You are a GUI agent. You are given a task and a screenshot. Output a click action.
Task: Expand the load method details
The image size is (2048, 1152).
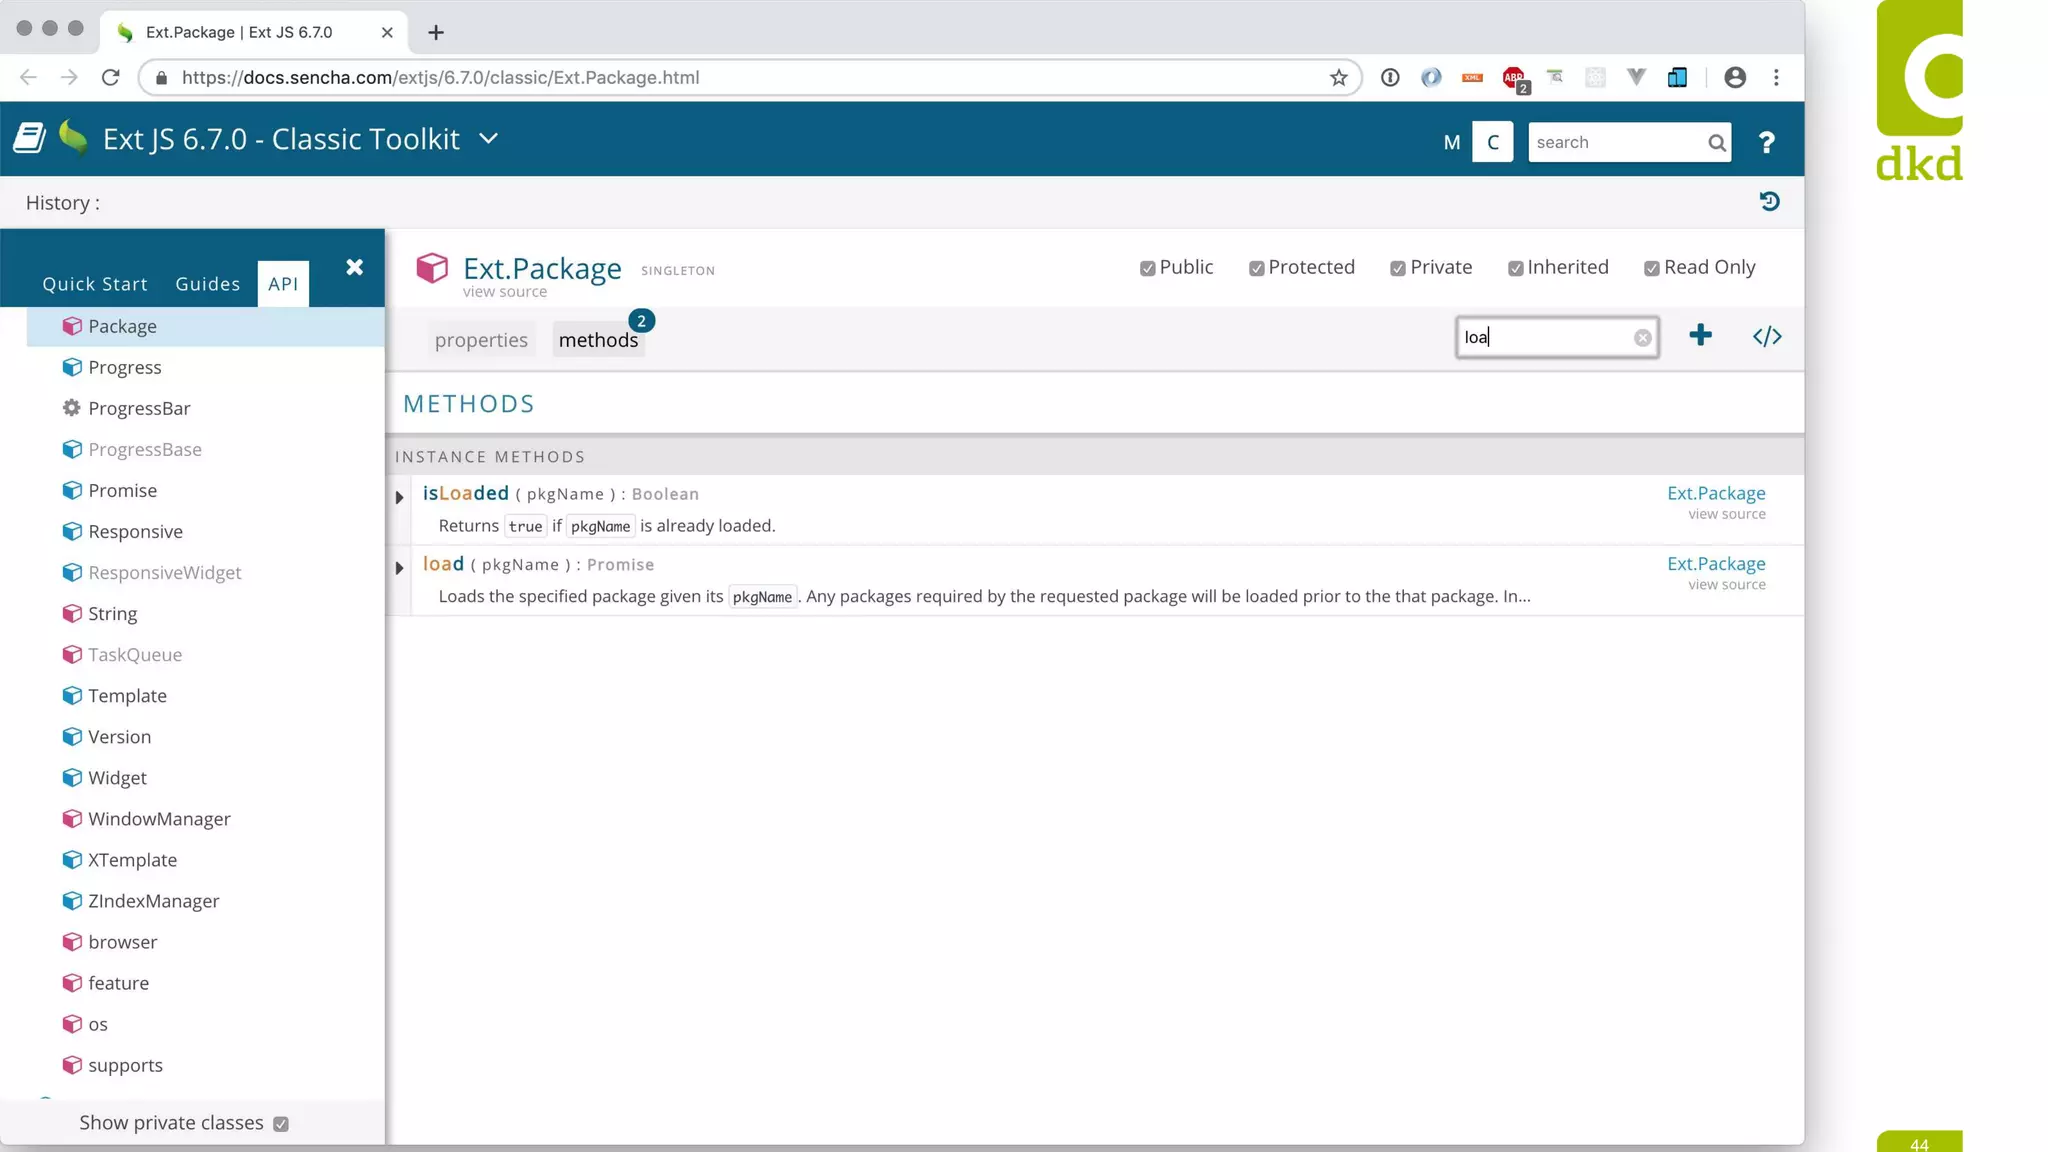tap(399, 568)
